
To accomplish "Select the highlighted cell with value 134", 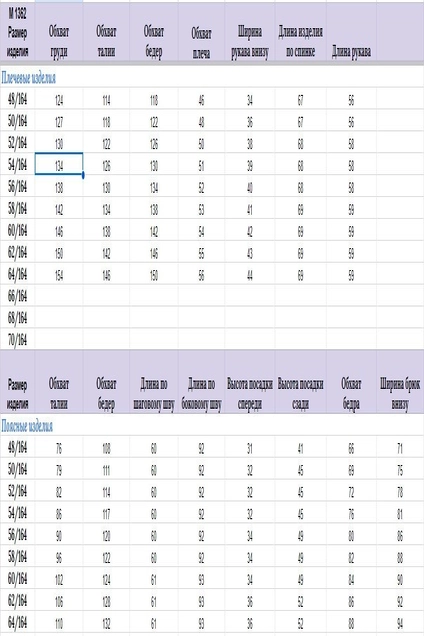I will [x=59, y=164].
